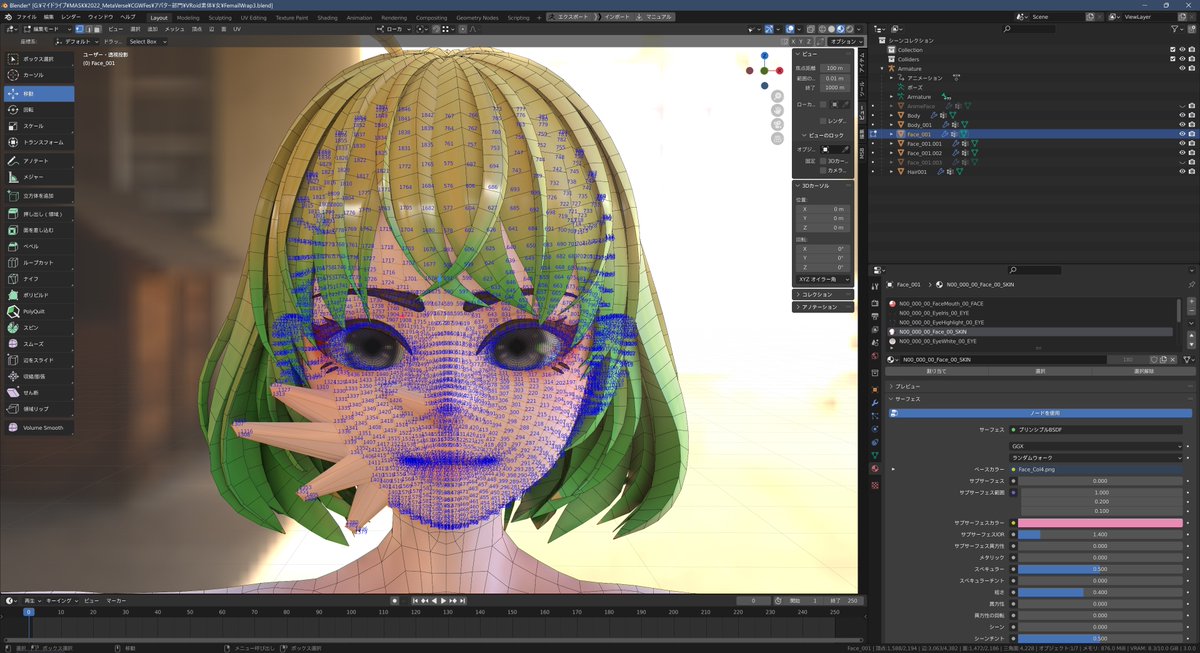Select the 収縮/膨張 shrink/fatten tool
Screen dimensions: 1200x653
38,376
